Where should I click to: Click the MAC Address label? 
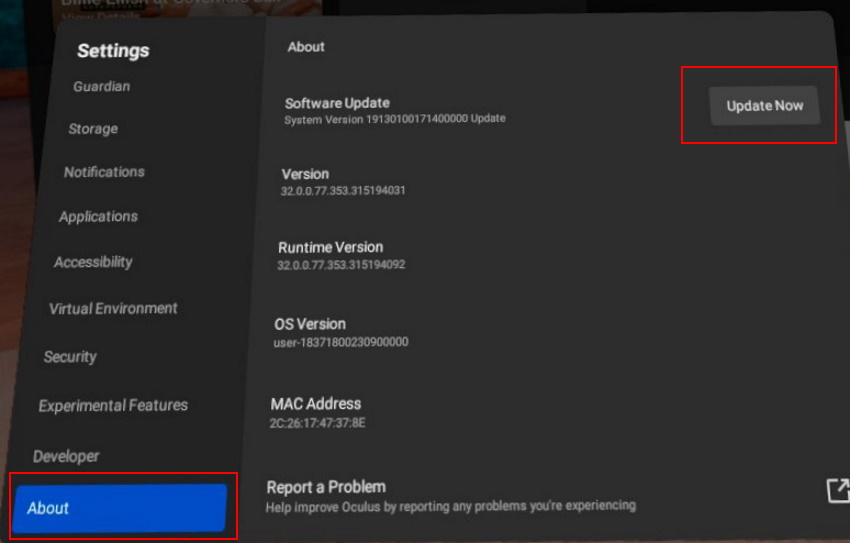tap(315, 404)
